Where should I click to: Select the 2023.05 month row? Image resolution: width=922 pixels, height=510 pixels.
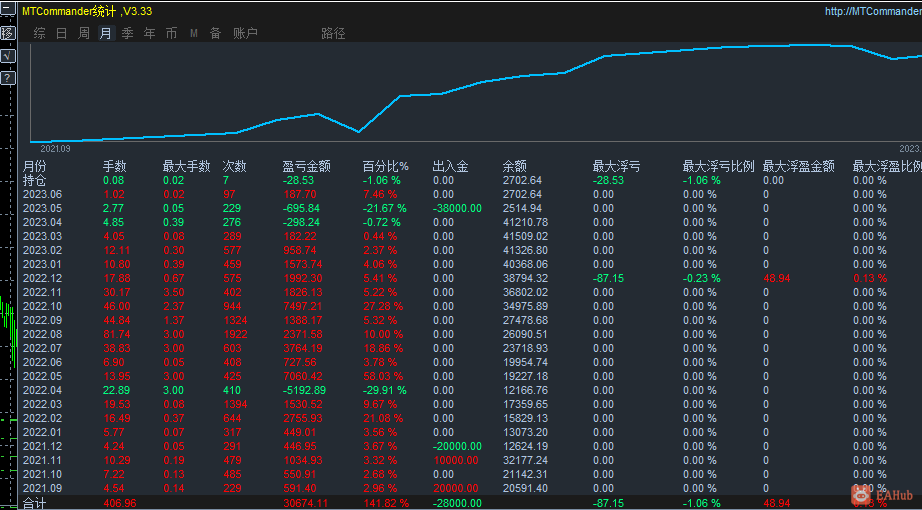click(42, 208)
